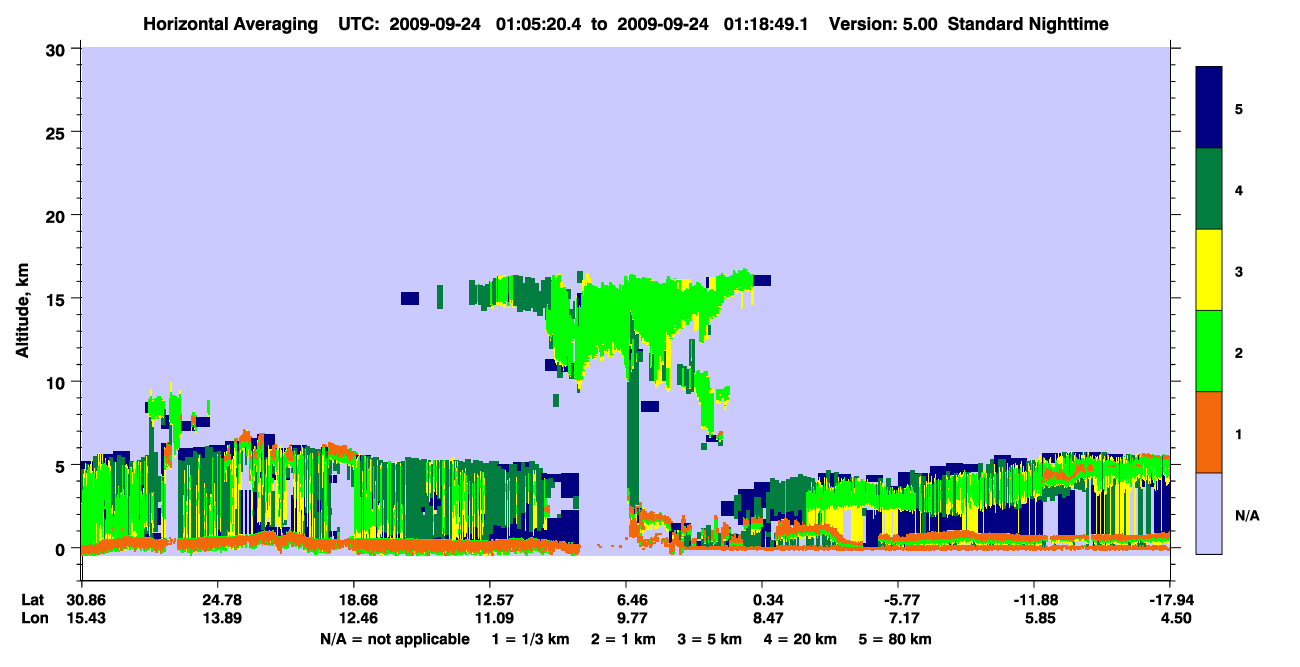Click the 'Standard Nighttime' text in title

pyautogui.click(x=1028, y=23)
